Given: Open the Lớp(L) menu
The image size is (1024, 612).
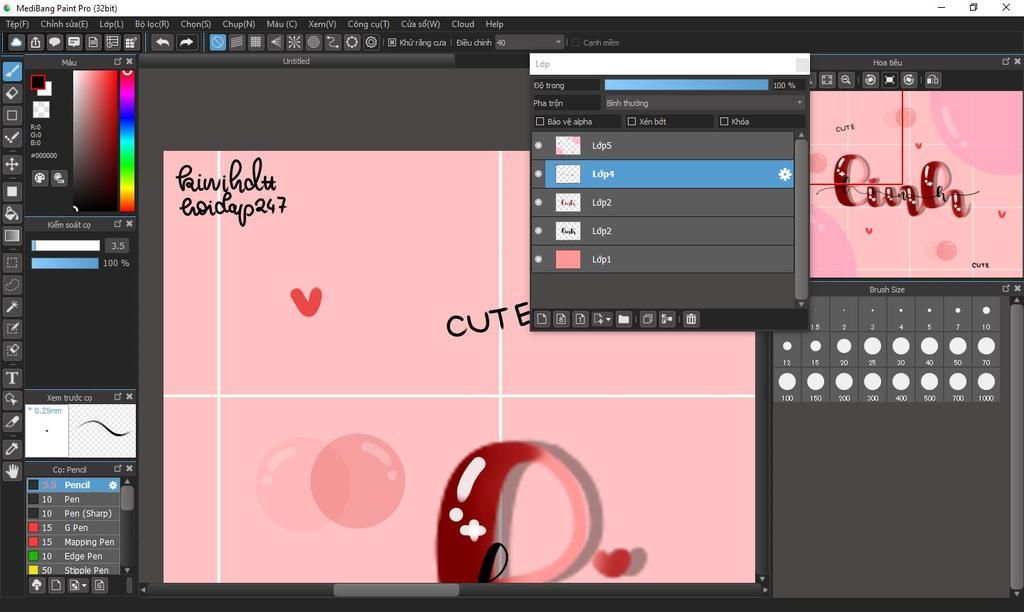Looking at the screenshot, I should (112, 24).
